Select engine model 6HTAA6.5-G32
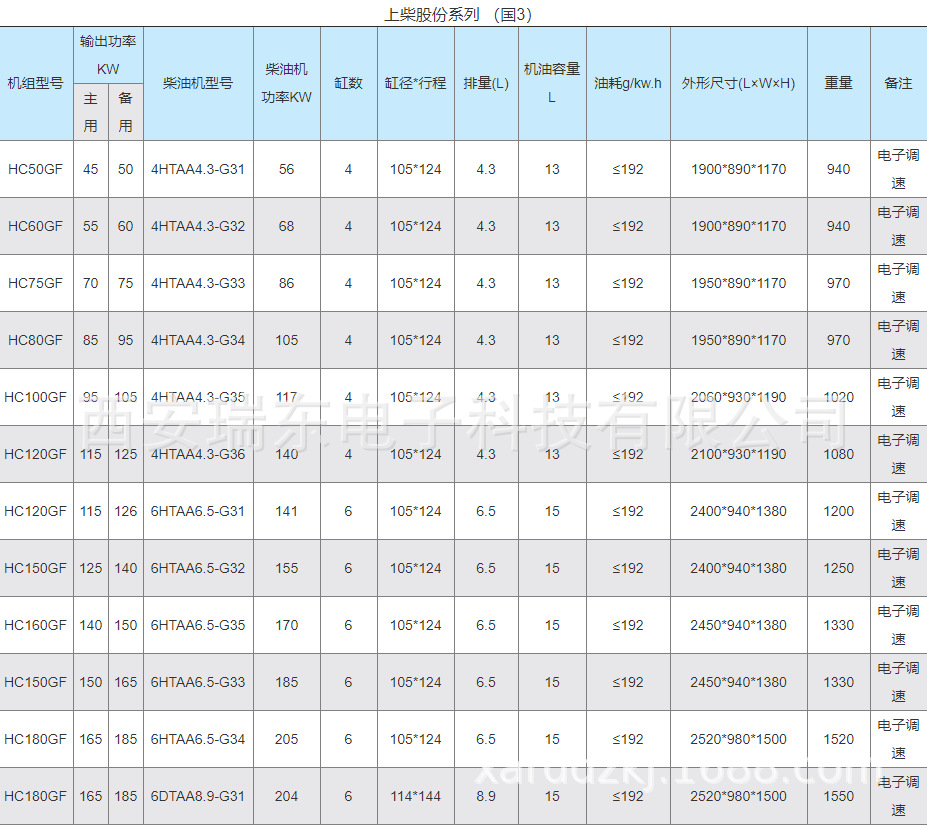This screenshot has height=825, width=927. click(198, 568)
